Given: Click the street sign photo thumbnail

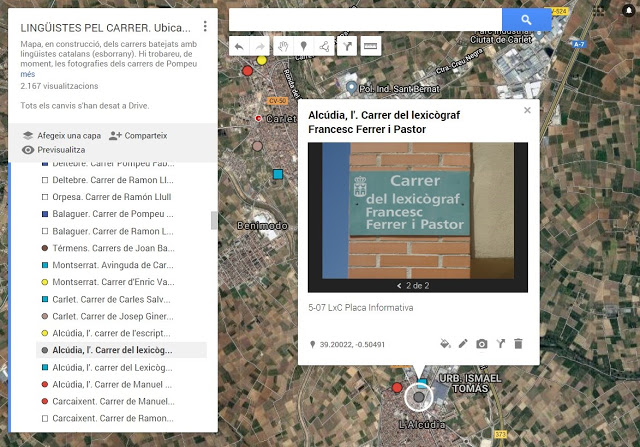Looking at the screenshot, I should click(418, 211).
